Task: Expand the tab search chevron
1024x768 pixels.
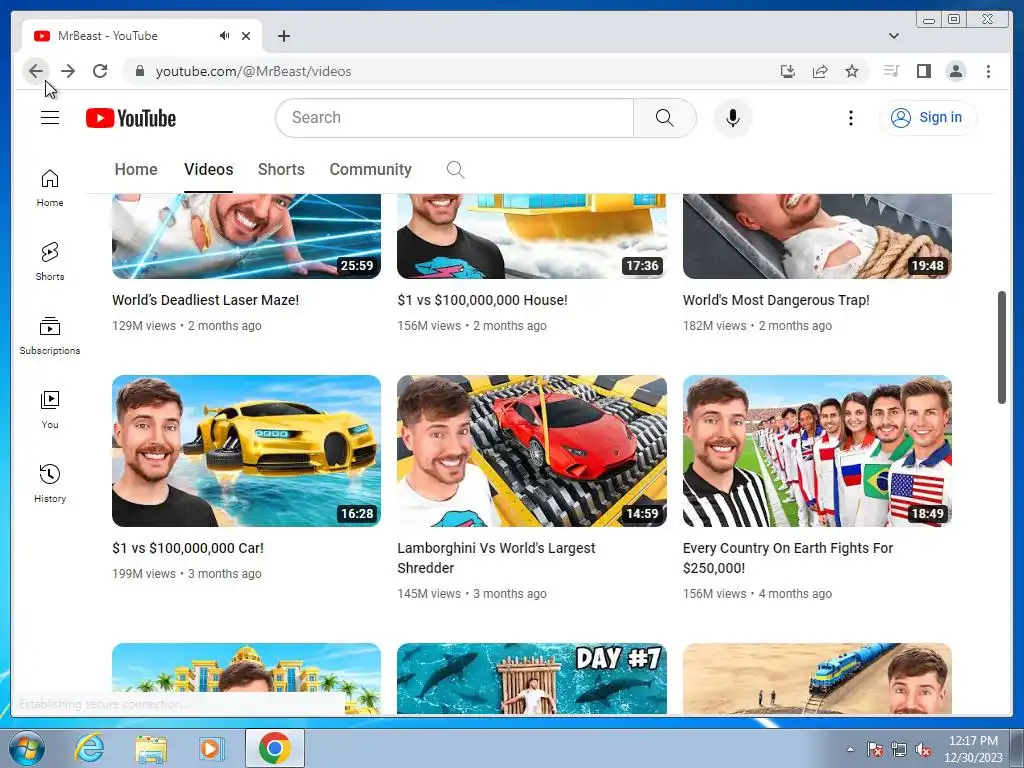Action: (x=893, y=36)
